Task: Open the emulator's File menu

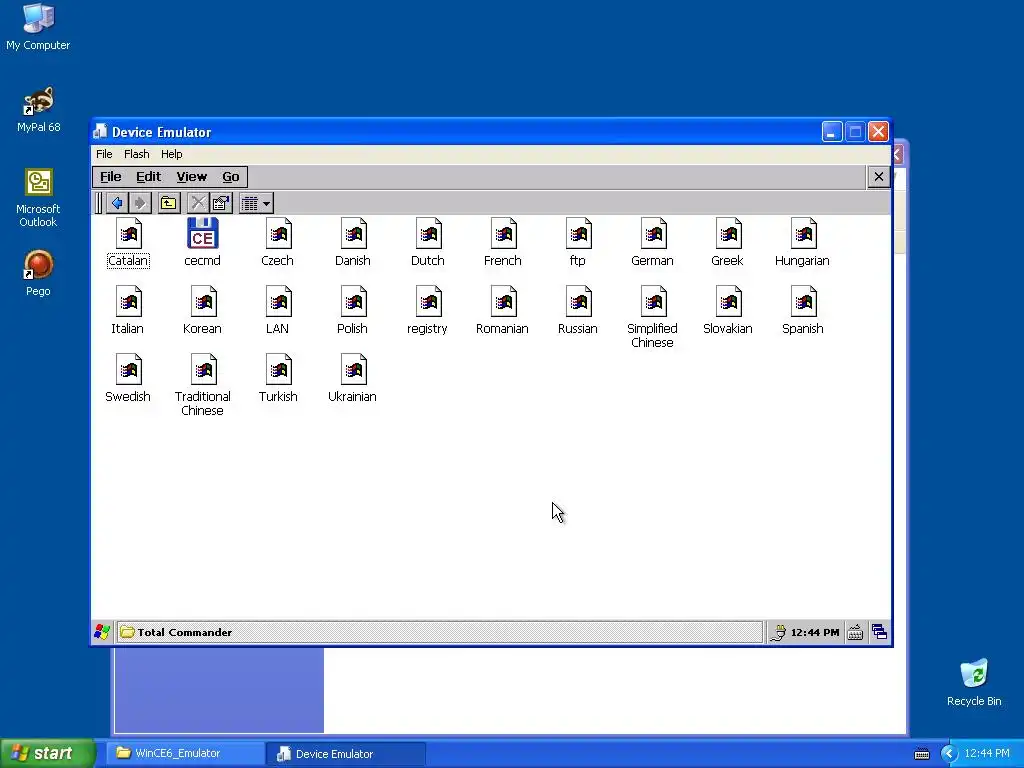Action: coord(104,154)
